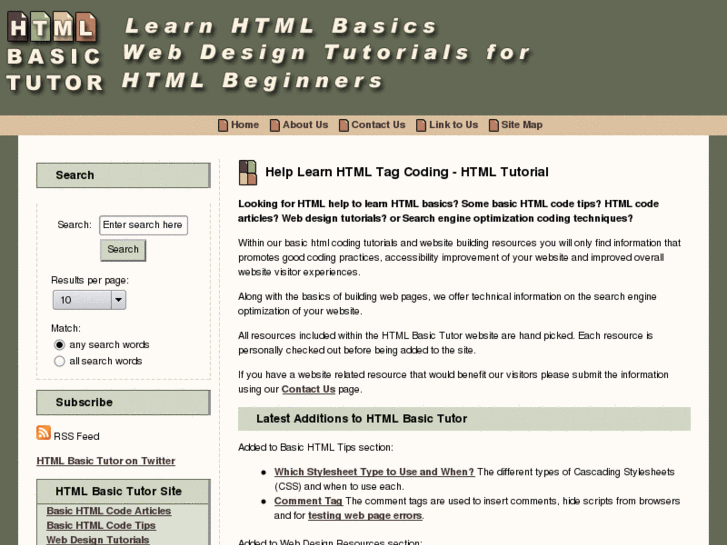Screen dimensions: 727x545
Task: Open the Comment Tag link
Action: 308,501
